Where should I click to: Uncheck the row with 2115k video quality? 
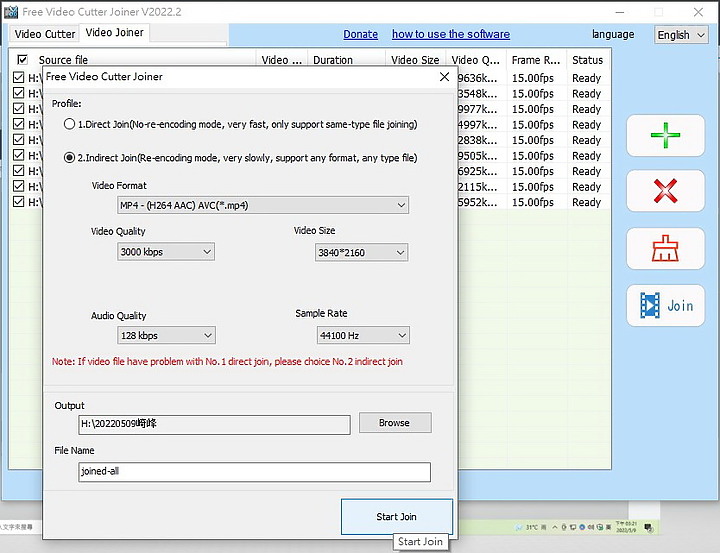tap(18, 186)
